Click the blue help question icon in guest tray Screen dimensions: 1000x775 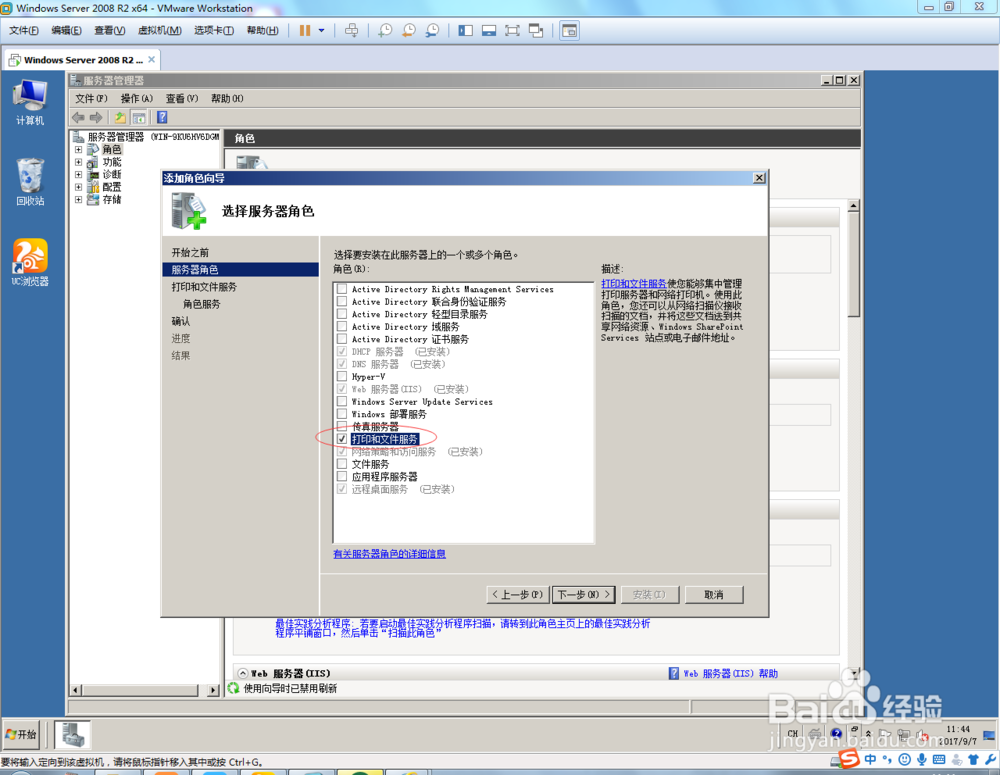point(836,734)
